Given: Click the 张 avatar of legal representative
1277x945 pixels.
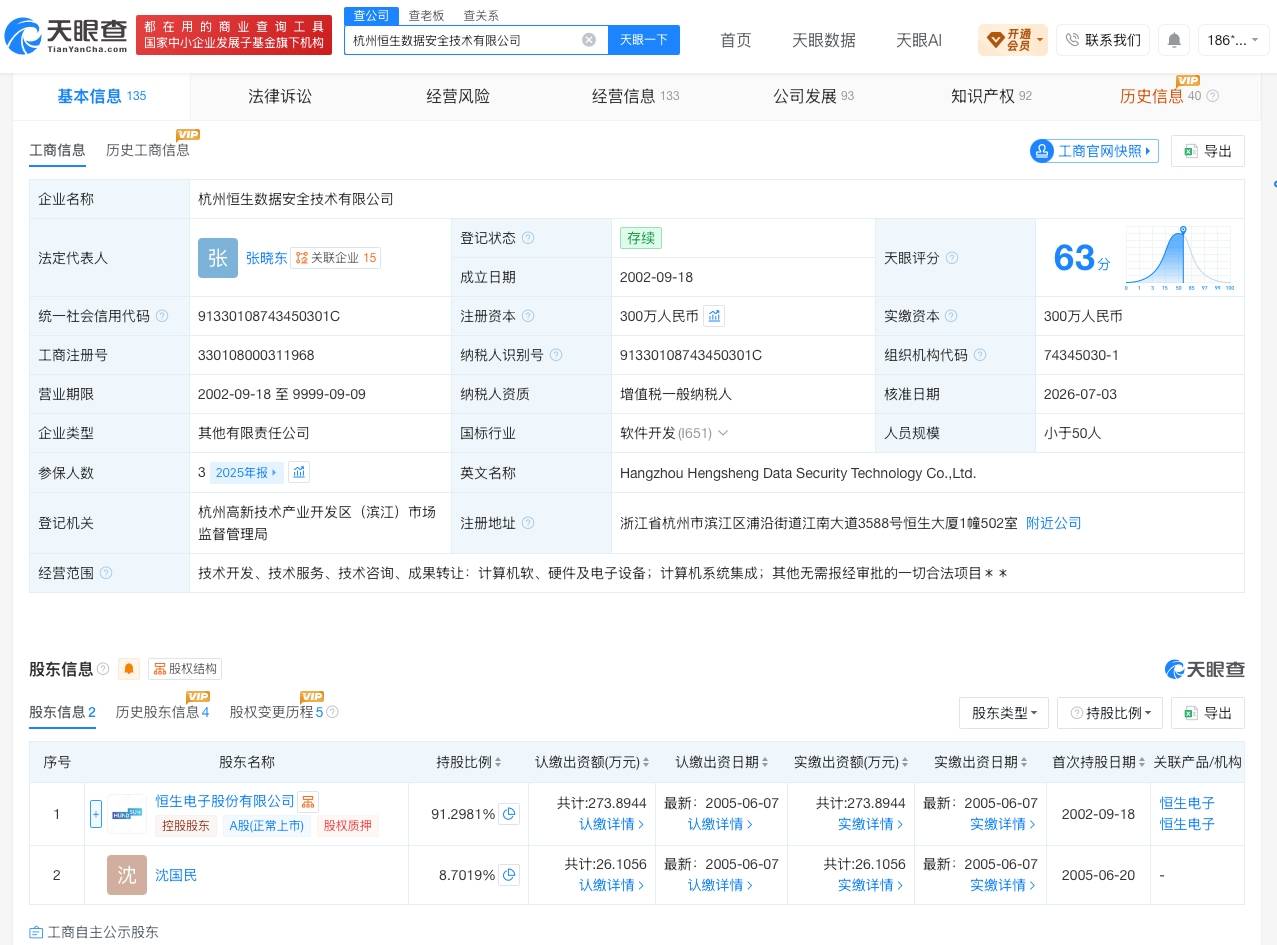Looking at the screenshot, I should click(218, 258).
